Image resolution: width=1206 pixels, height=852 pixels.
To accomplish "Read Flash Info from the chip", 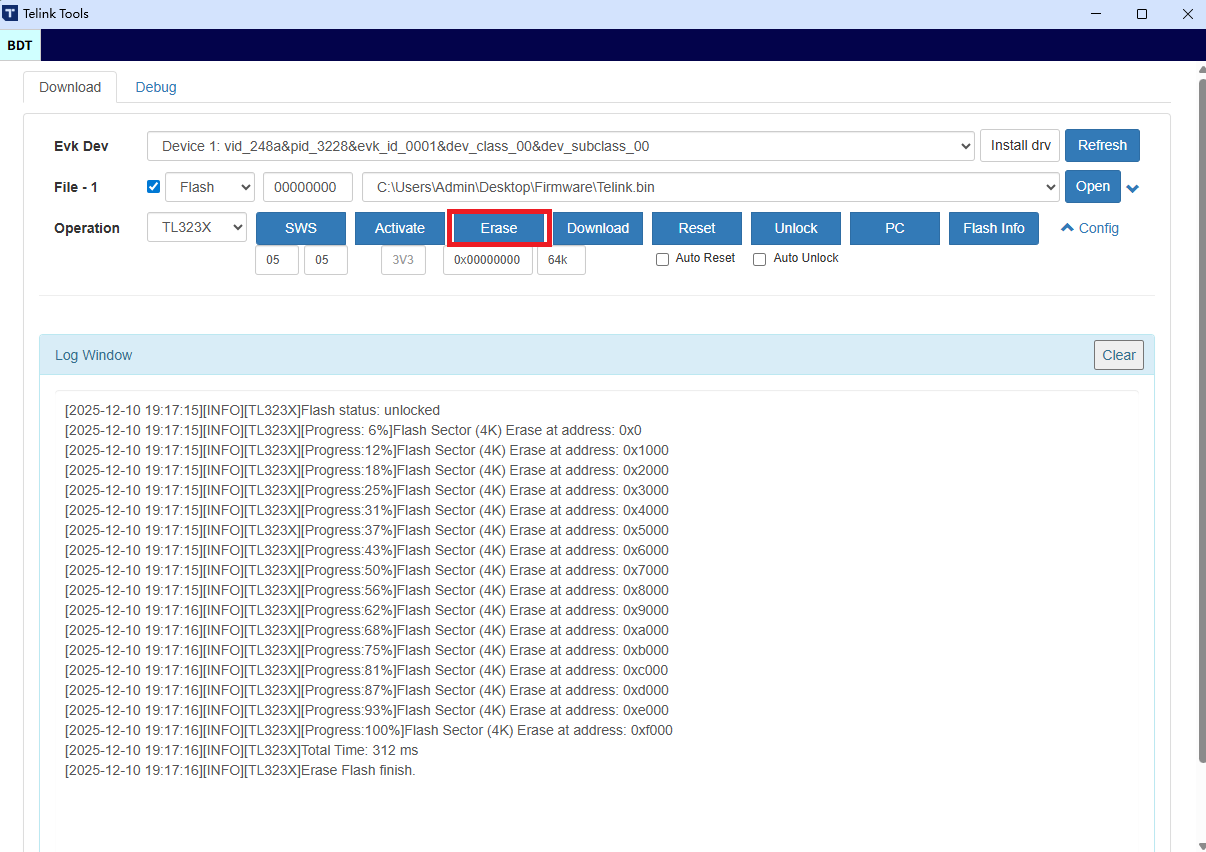I will click(993, 228).
